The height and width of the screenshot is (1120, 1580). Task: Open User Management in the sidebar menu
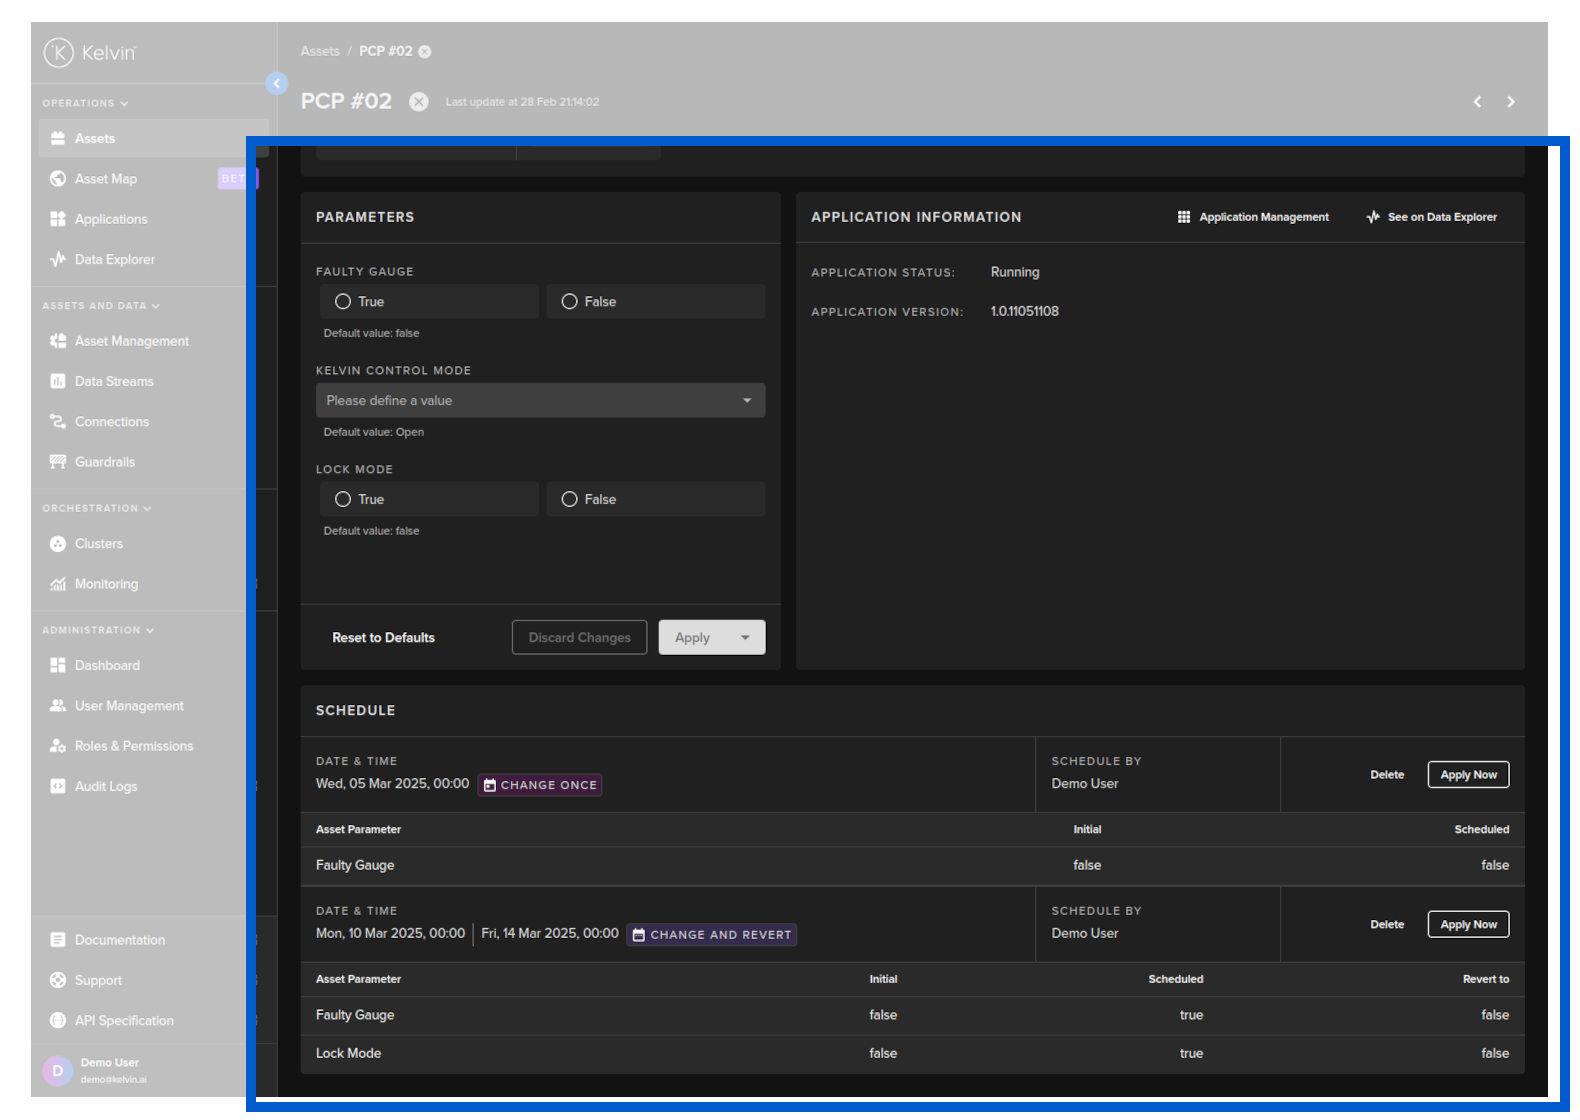(x=128, y=706)
